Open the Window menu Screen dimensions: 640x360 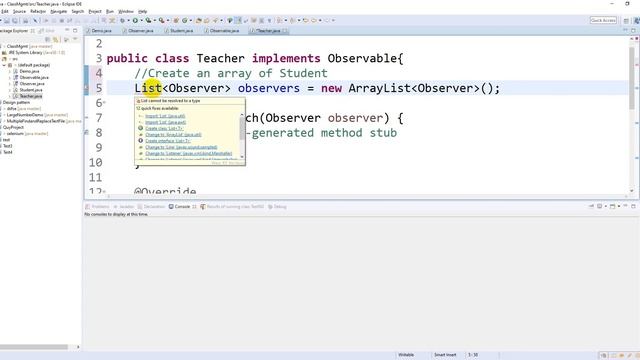coord(126,11)
